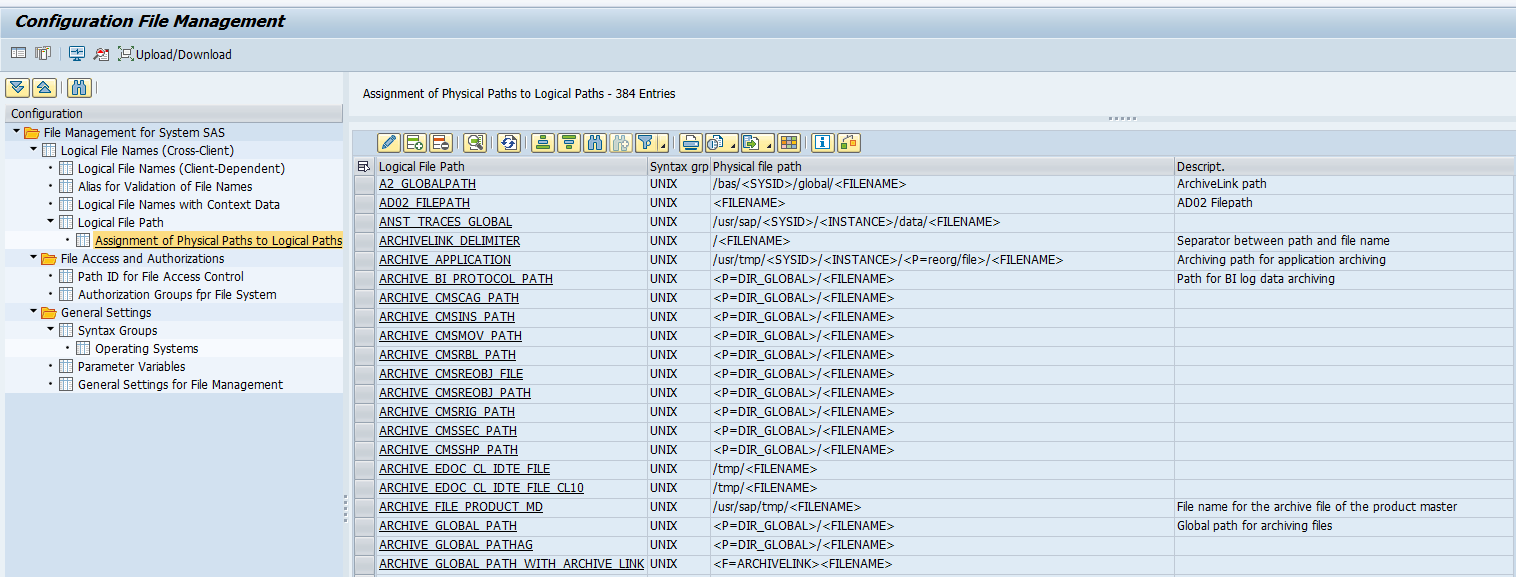
Task: Collapse all tree nodes with double-up arrow
Action: (x=44, y=88)
